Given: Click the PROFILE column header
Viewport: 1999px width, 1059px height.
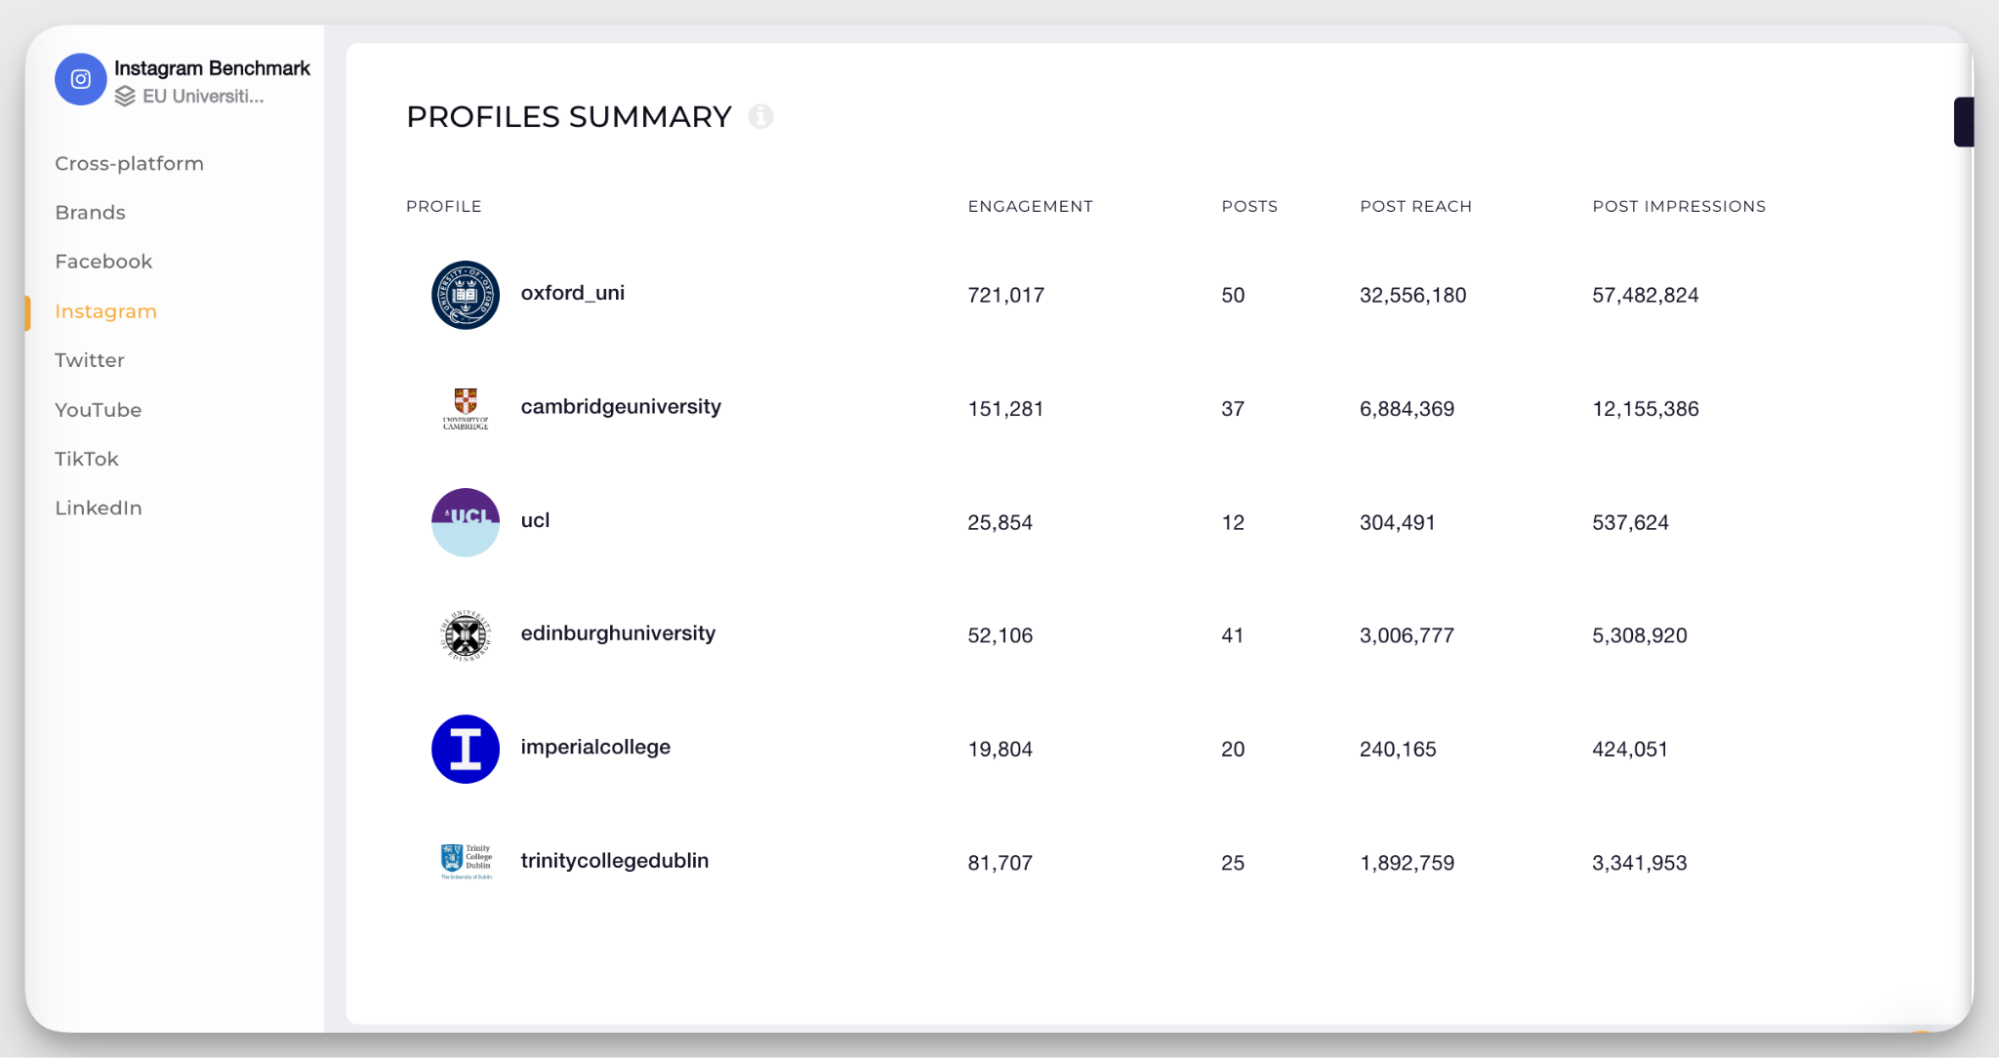Looking at the screenshot, I should pyautogui.click(x=444, y=206).
